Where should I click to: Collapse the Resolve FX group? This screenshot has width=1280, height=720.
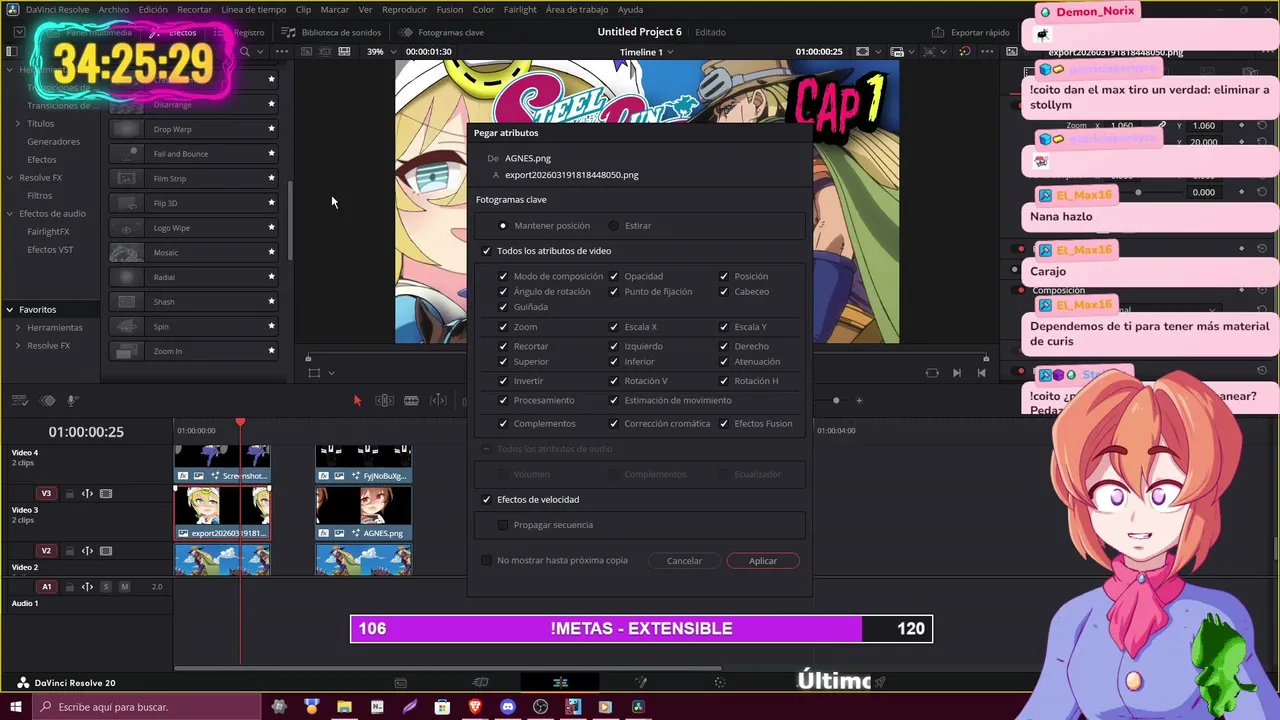tap(10, 178)
